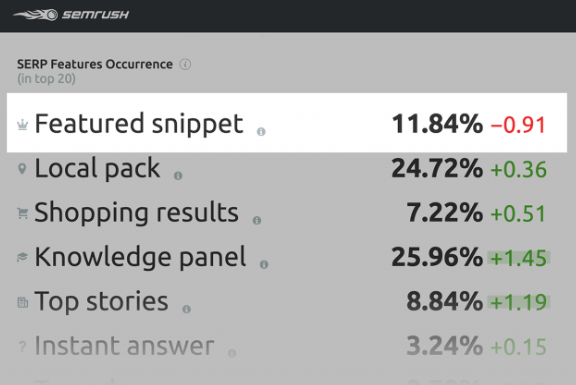Open info icon beside SERP Features Occurrence
This screenshot has height=385, width=576.
[185, 64]
